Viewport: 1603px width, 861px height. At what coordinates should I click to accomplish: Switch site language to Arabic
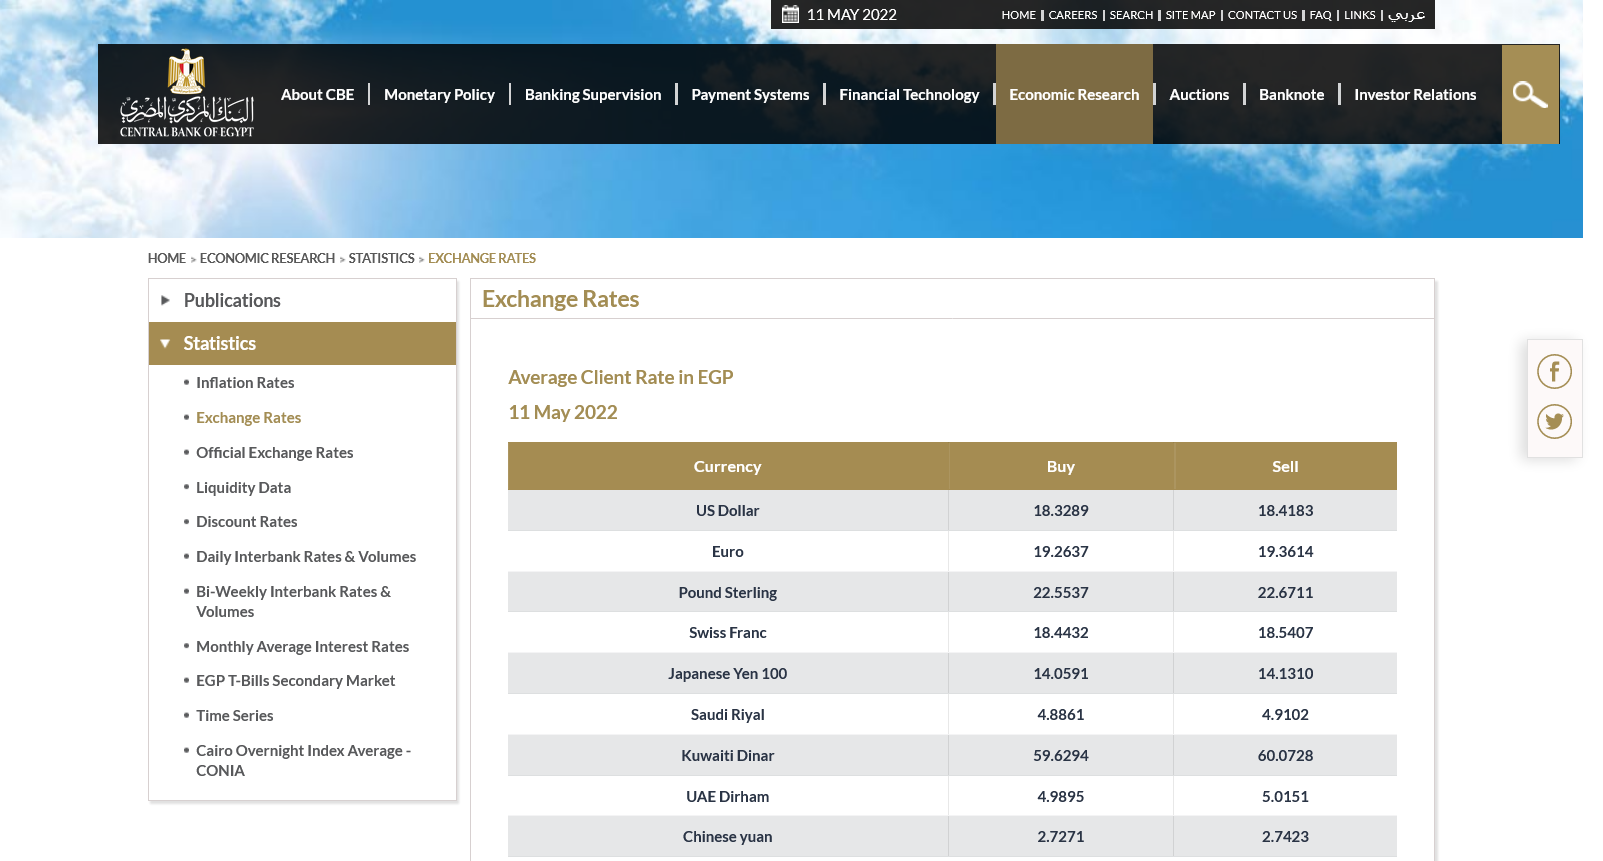click(x=1406, y=15)
